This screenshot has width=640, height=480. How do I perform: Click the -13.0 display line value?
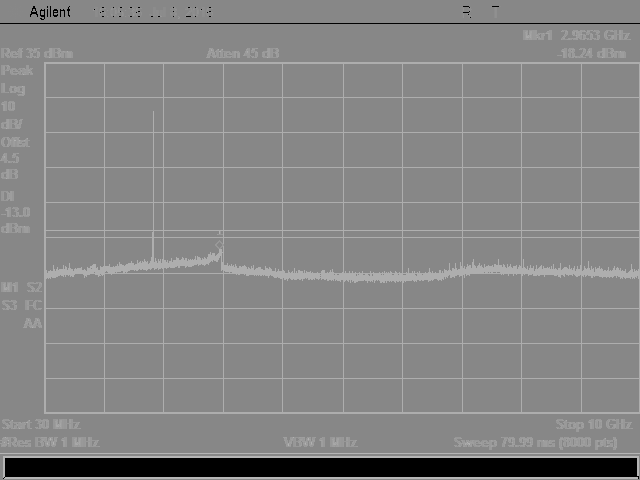[16, 212]
